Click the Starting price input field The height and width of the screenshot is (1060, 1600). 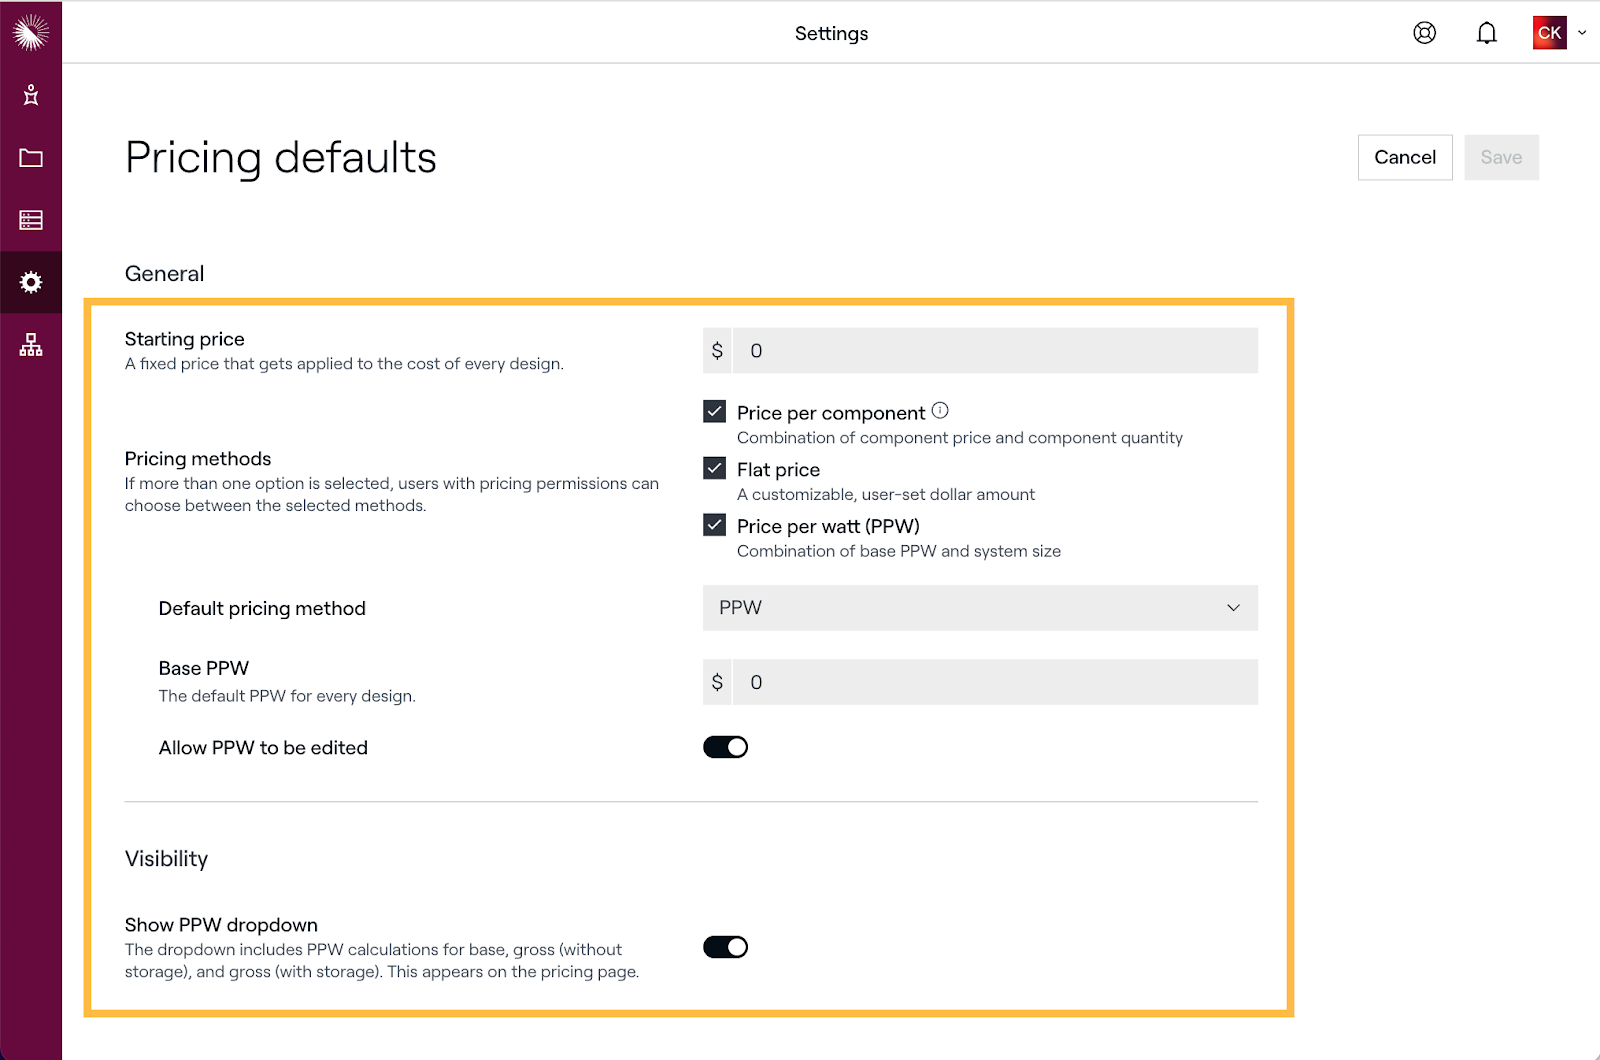pos(994,351)
